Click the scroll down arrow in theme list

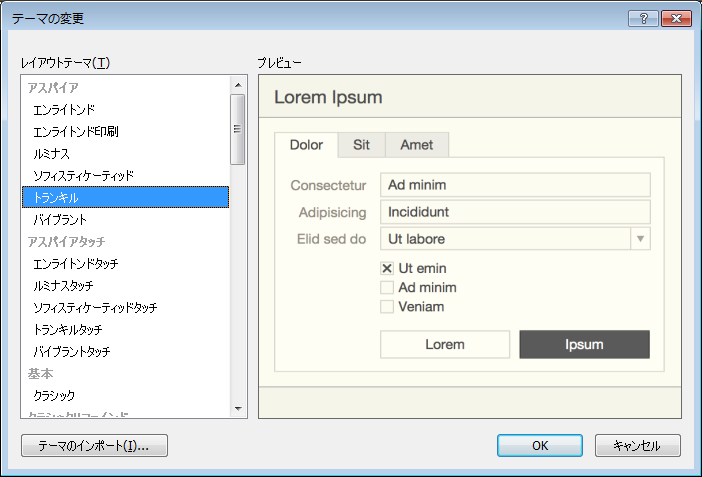pyautogui.click(x=238, y=408)
